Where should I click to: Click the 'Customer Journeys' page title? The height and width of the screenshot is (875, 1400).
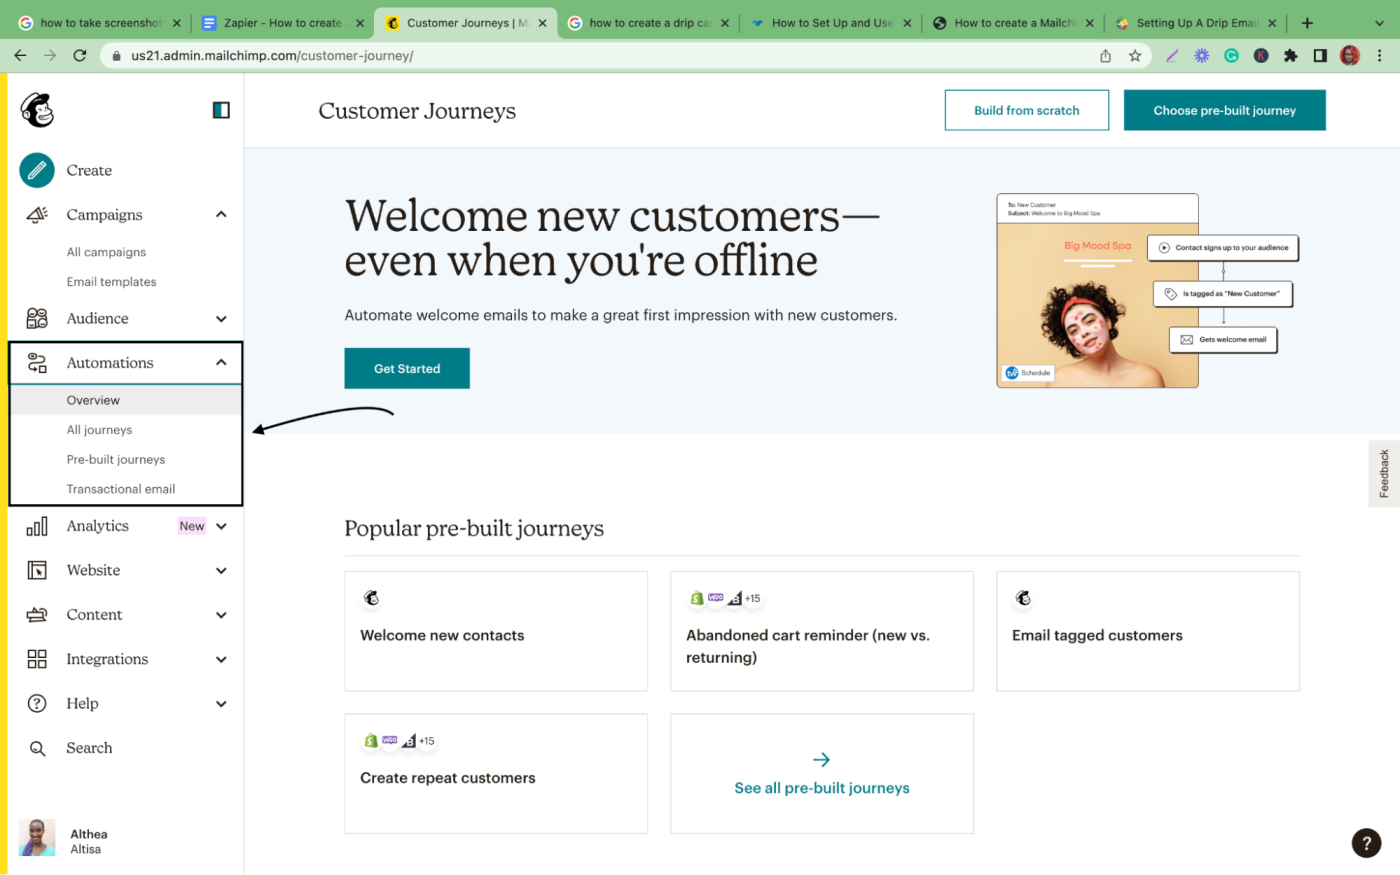point(417,111)
